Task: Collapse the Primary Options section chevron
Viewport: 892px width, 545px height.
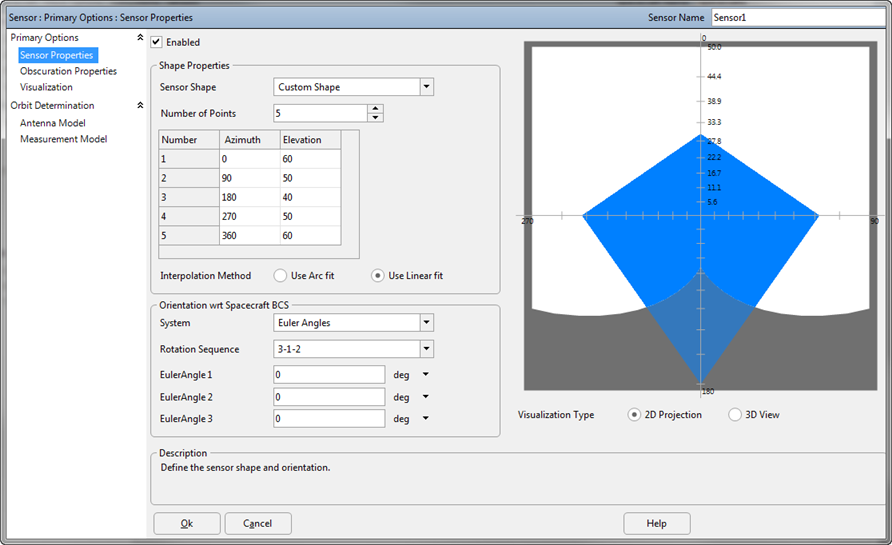Action: [x=140, y=38]
